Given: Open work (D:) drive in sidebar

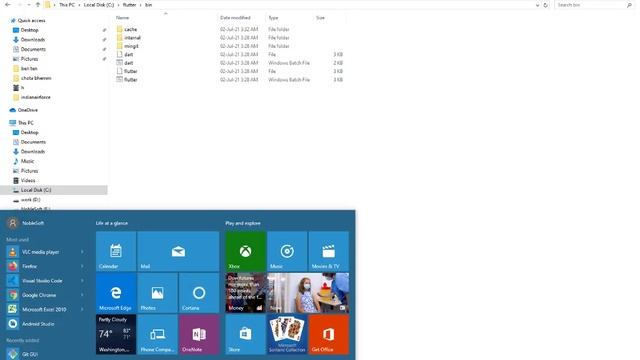Looking at the screenshot, I should pos(30,200).
